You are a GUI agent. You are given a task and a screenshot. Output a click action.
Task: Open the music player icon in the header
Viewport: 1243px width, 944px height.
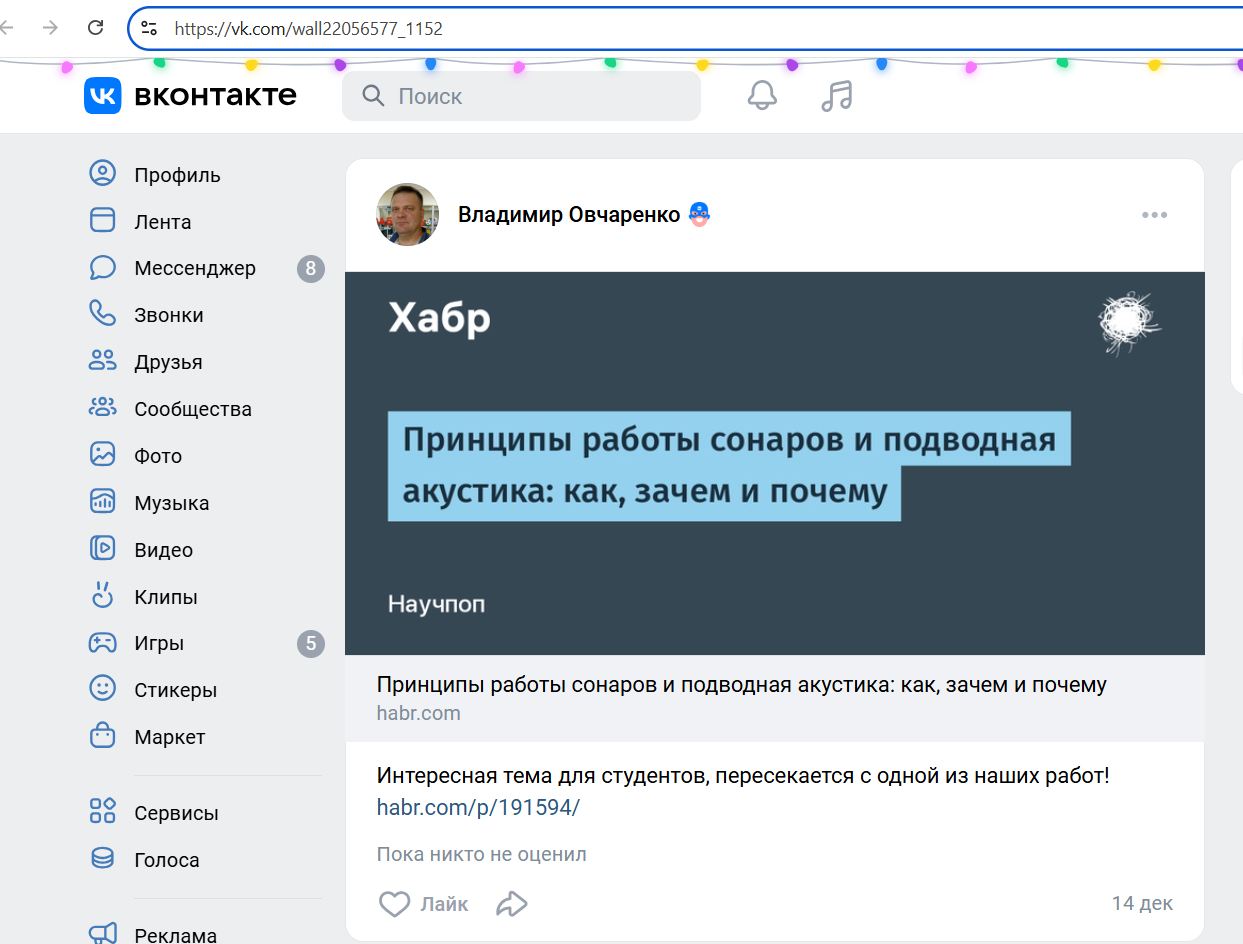coord(836,94)
